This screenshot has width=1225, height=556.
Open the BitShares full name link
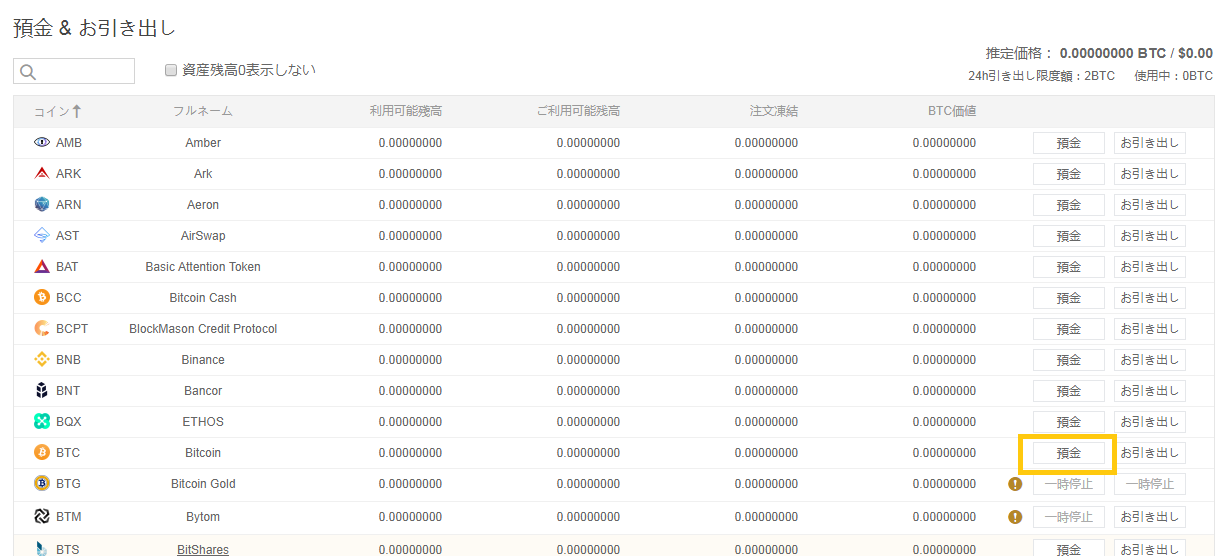point(202,549)
